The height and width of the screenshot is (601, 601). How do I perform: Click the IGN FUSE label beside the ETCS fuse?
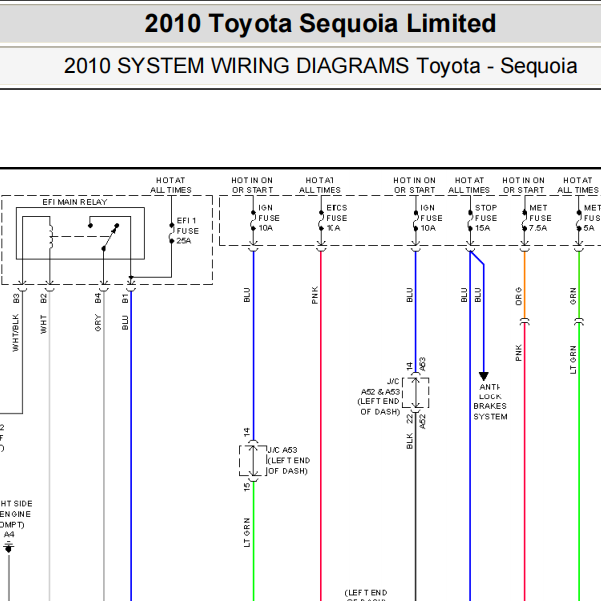tap(269, 218)
